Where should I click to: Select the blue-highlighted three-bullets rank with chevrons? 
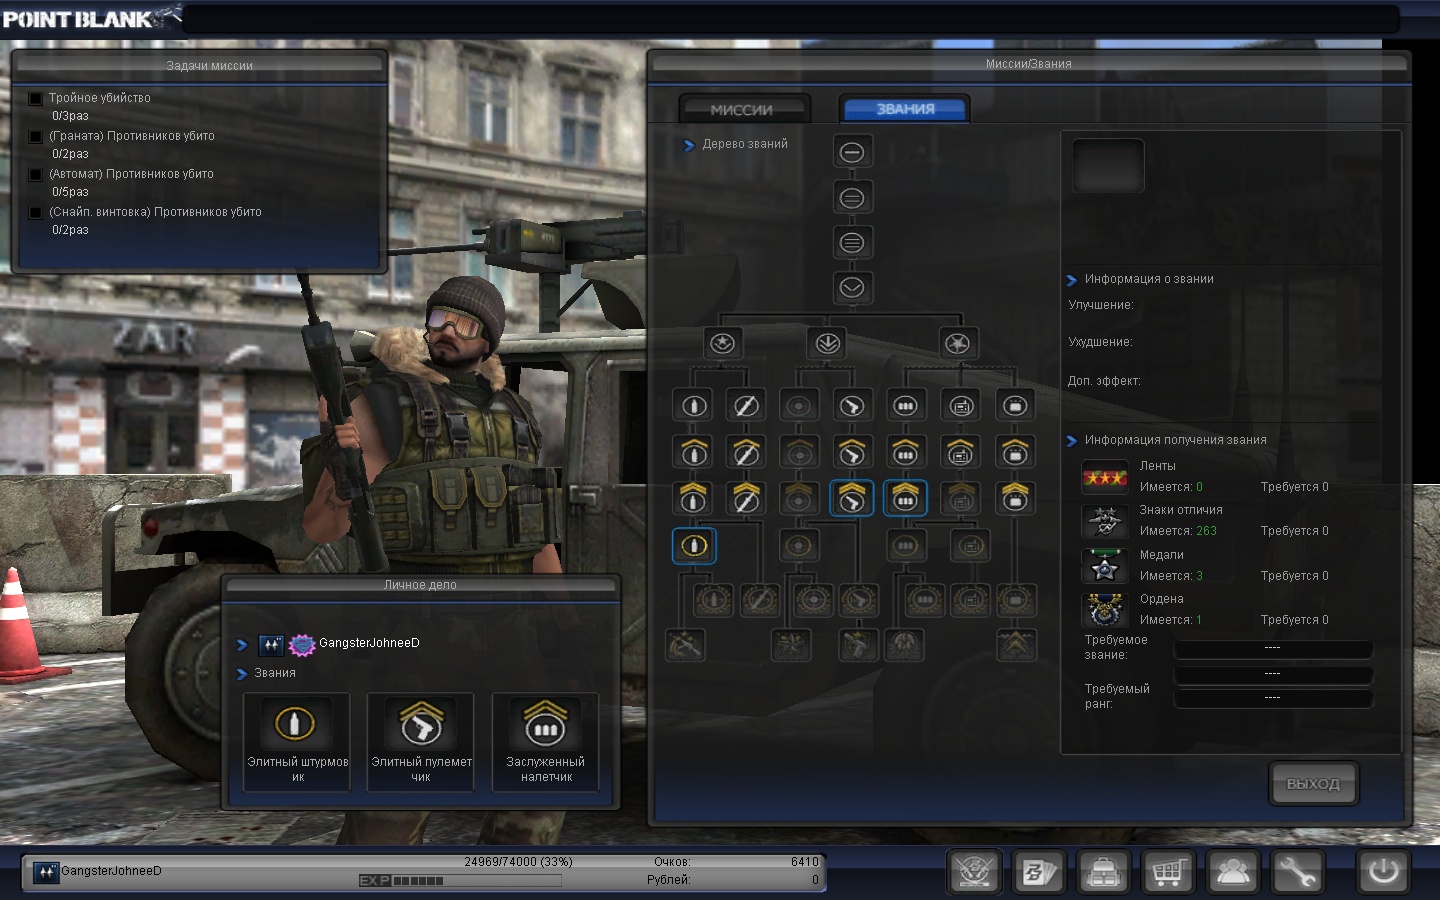coord(905,498)
